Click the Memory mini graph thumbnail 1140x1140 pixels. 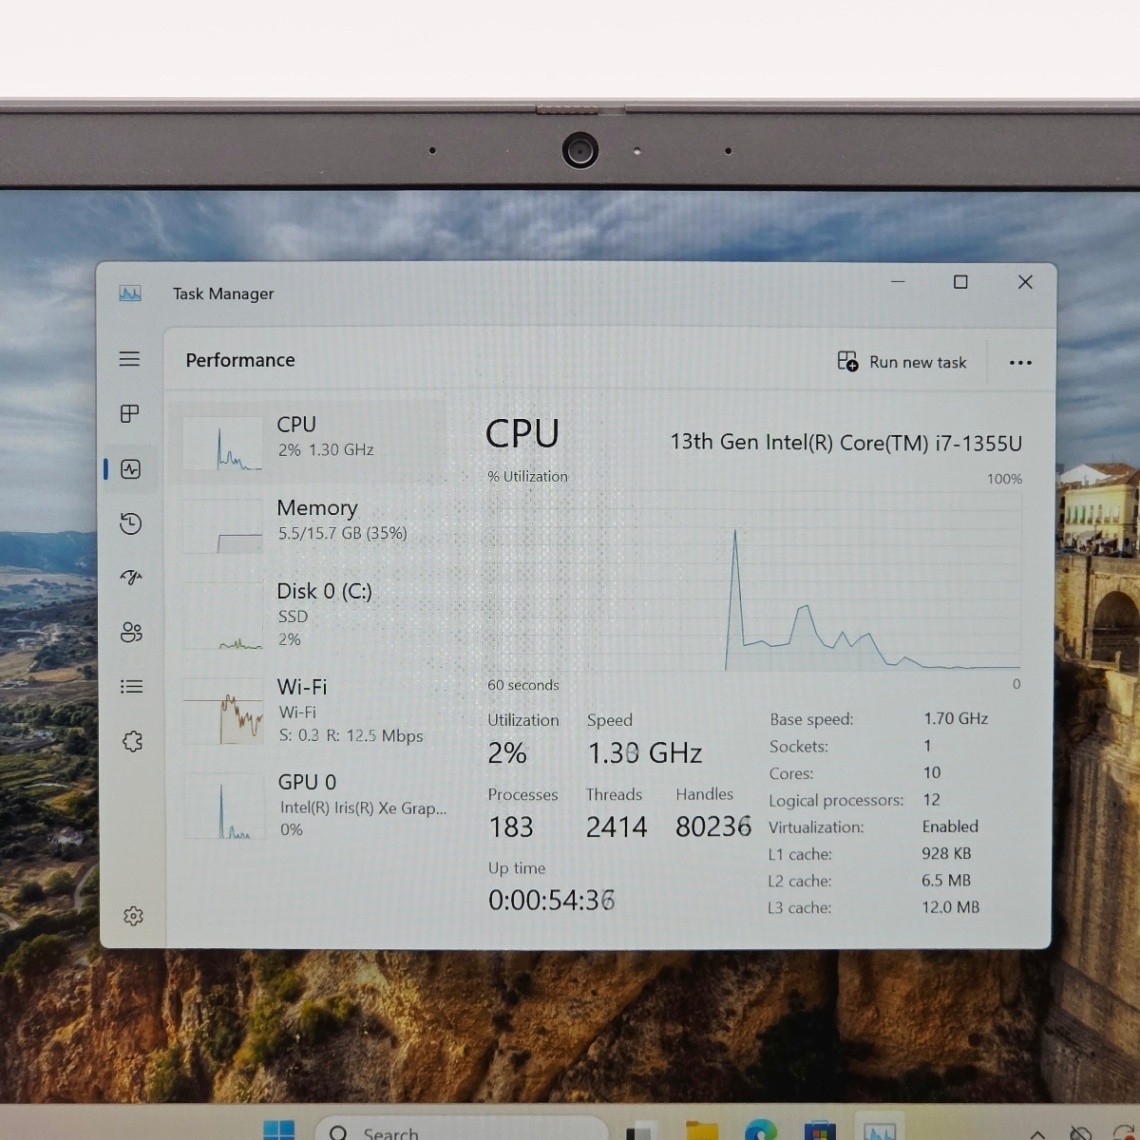point(222,526)
